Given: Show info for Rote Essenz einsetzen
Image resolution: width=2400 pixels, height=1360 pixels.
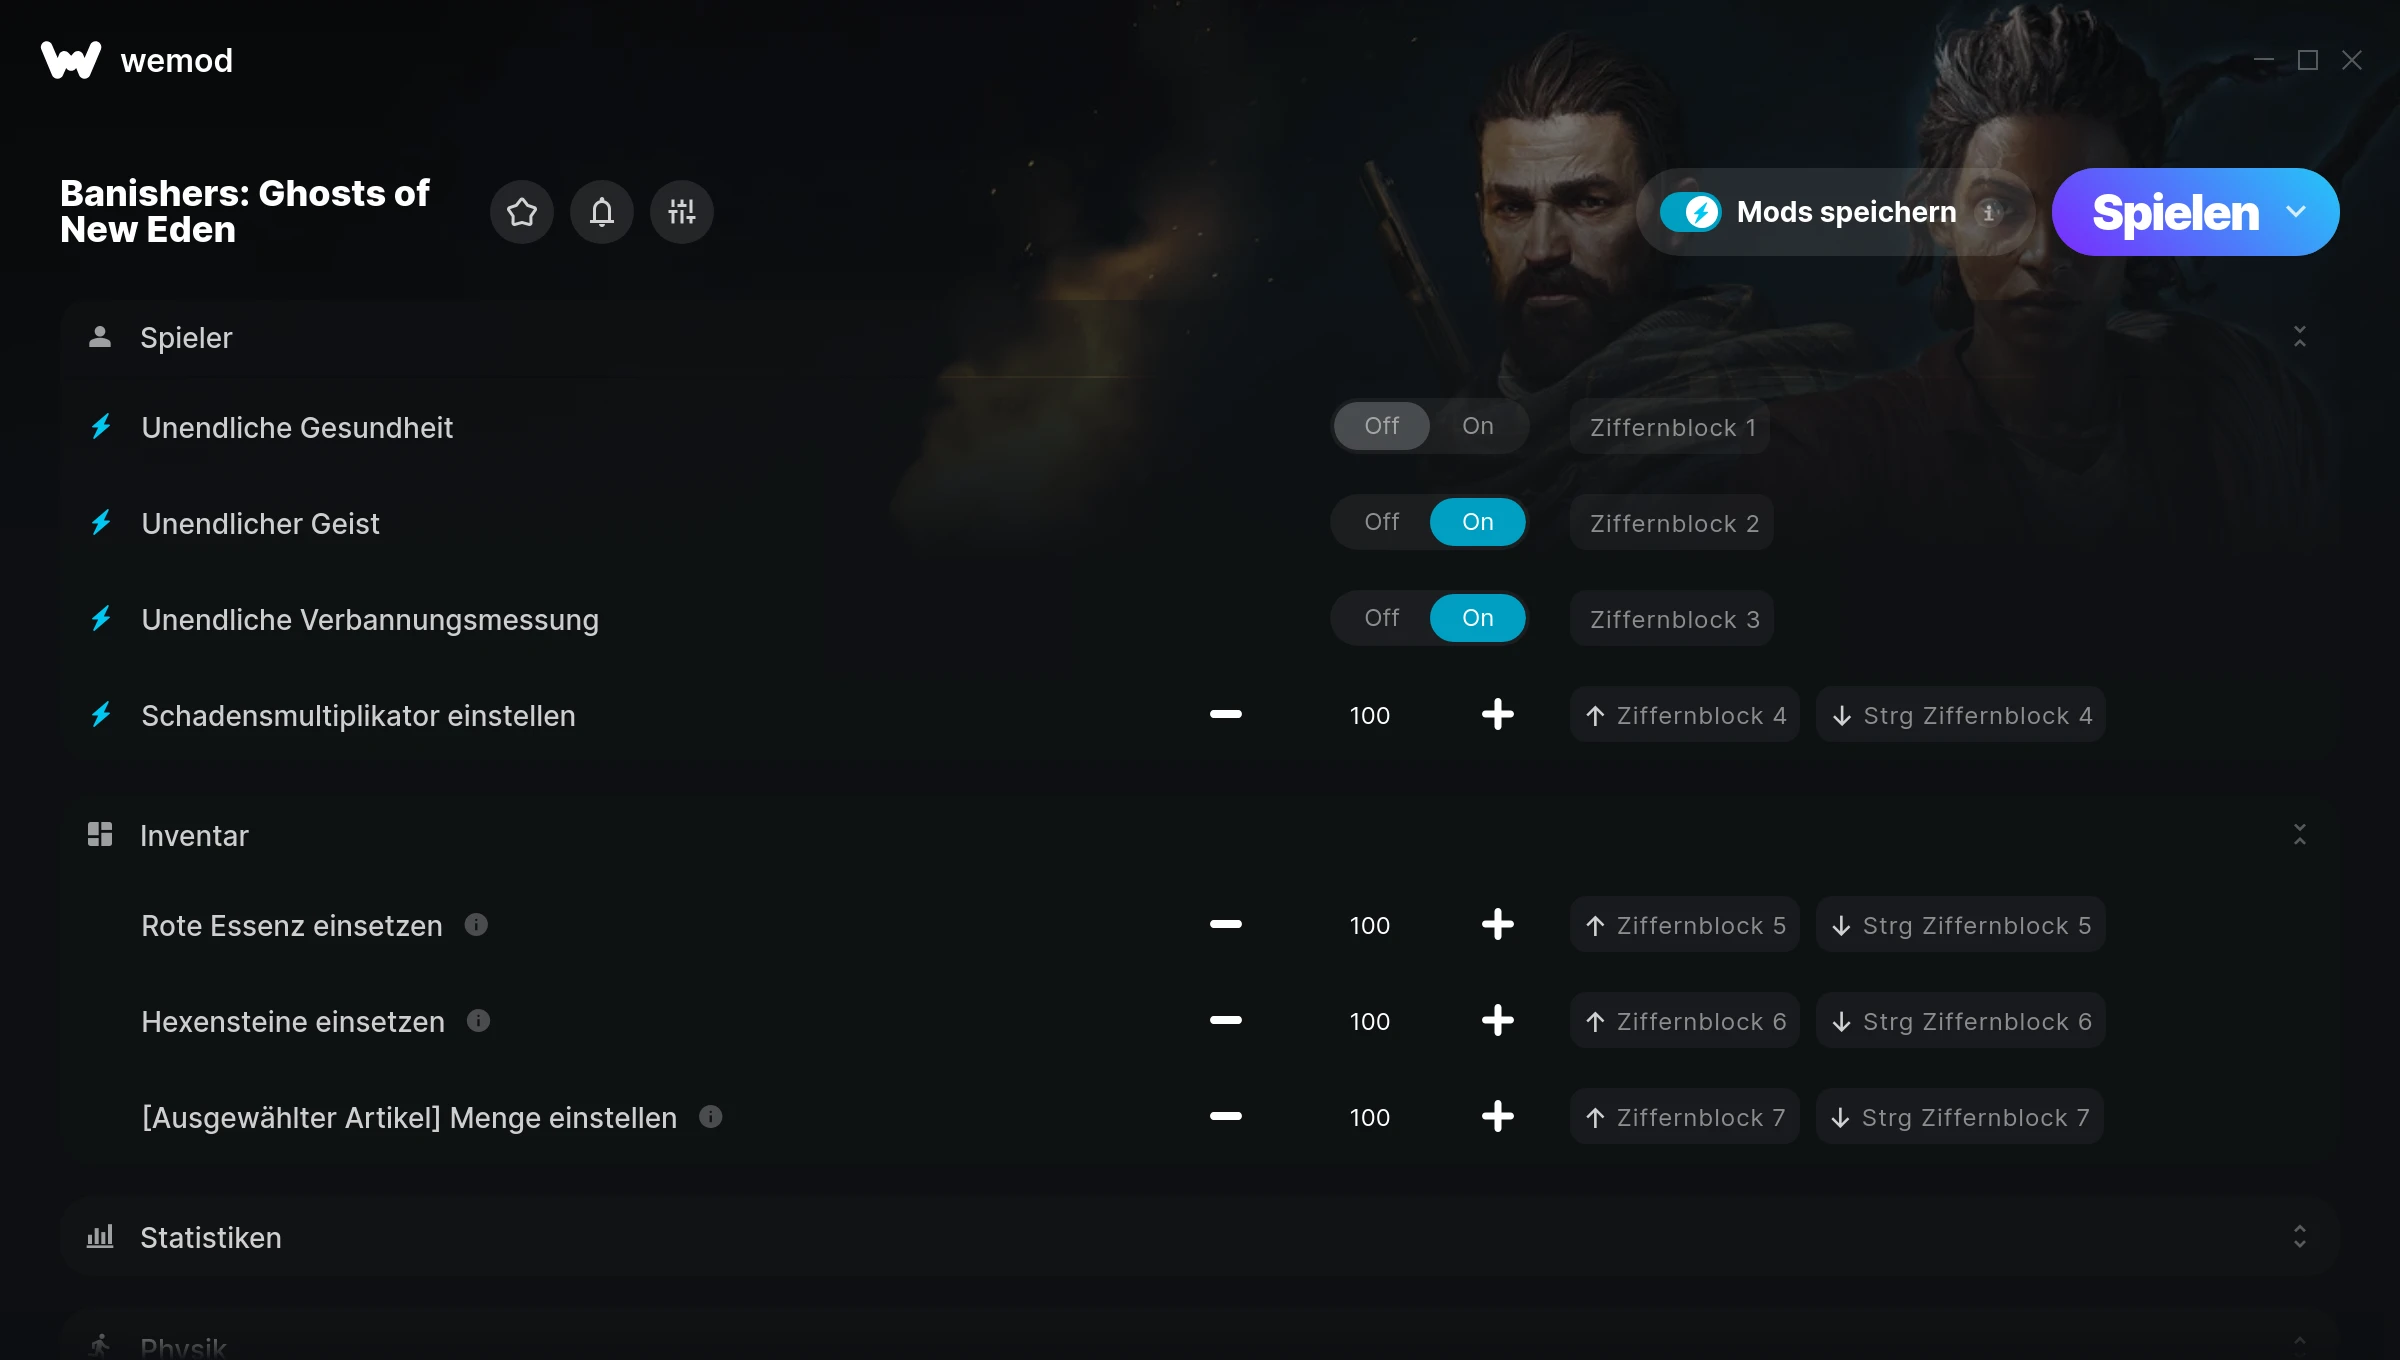Looking at the screenshot, I should pyautogui.click(x=476, y=925).
